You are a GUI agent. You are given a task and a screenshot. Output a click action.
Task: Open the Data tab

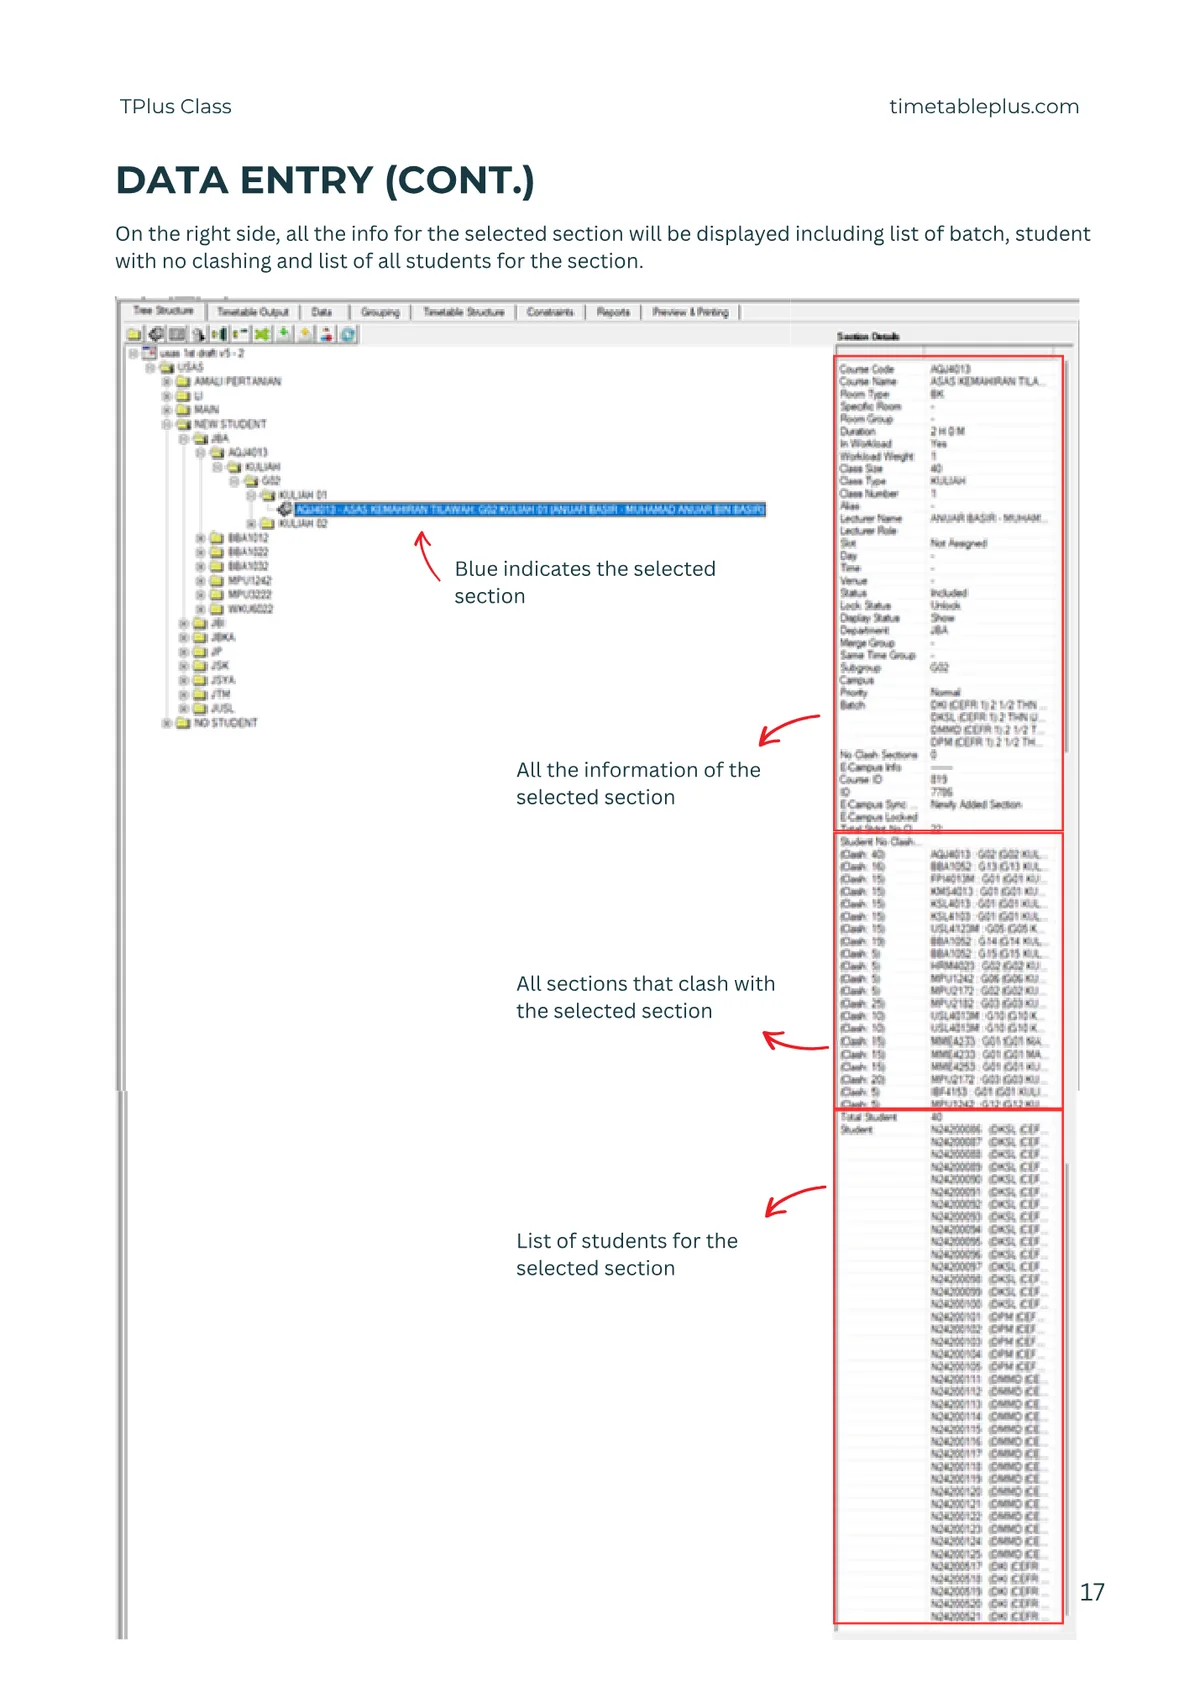[321, 312]
